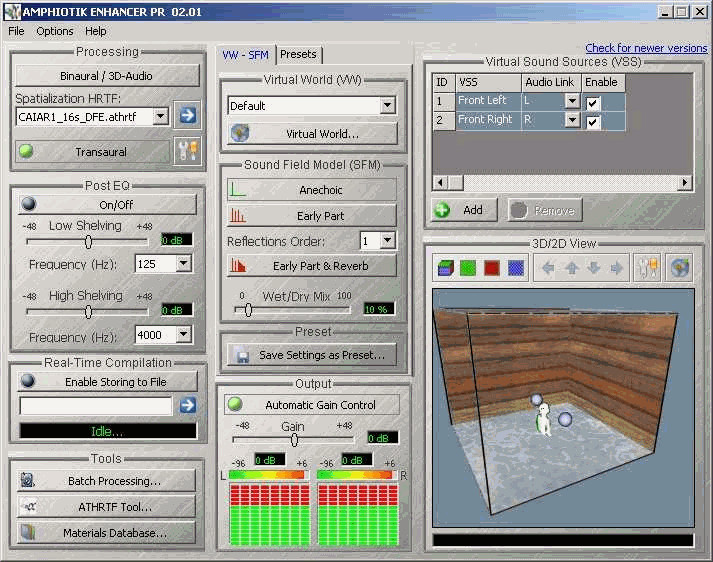
Task: Click the ATHRTF Tool icon
Action: point(29,506)
